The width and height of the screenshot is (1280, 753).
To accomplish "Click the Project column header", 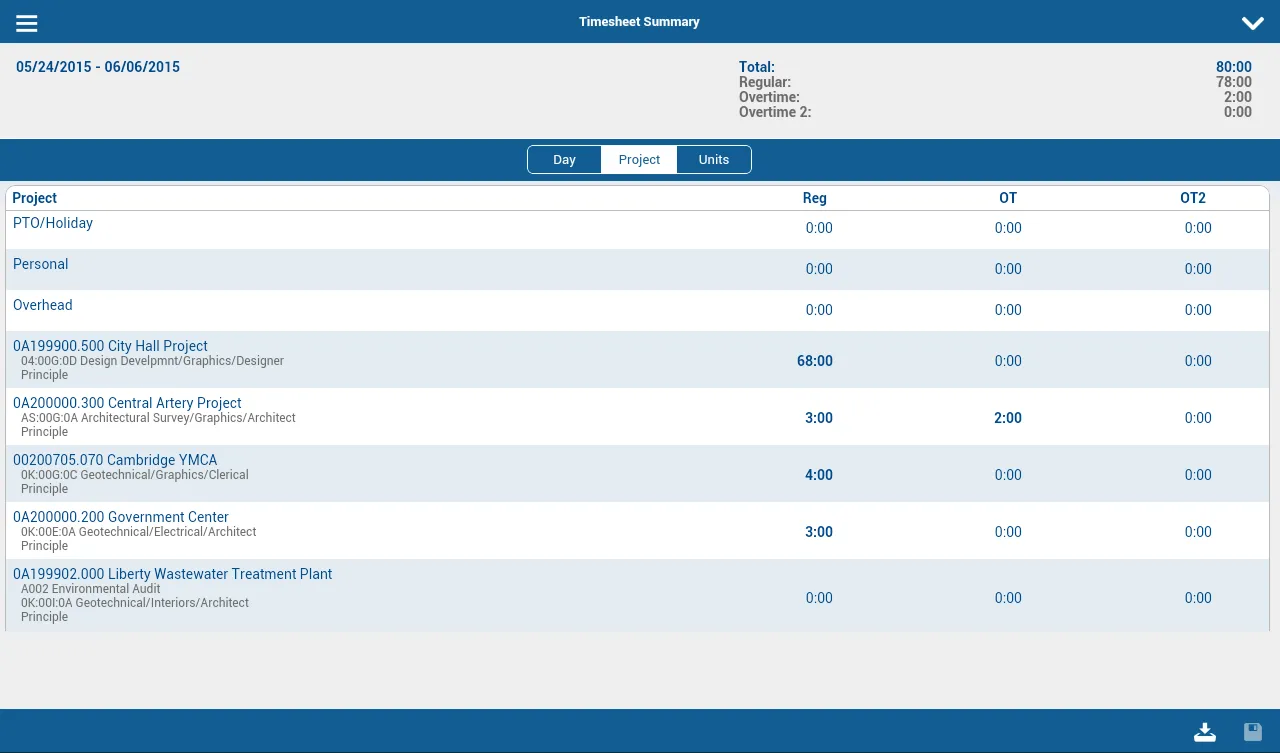I will point(35,198).
